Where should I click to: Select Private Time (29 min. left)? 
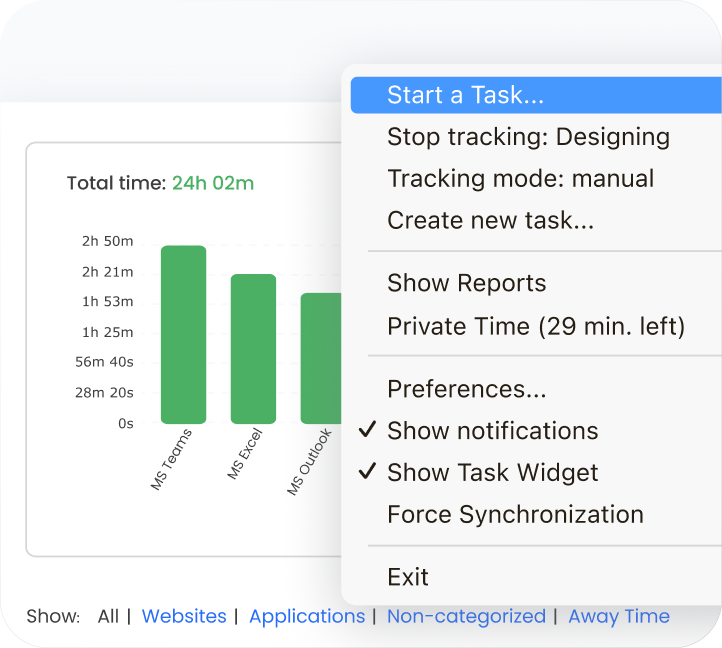tap(536, 326)
